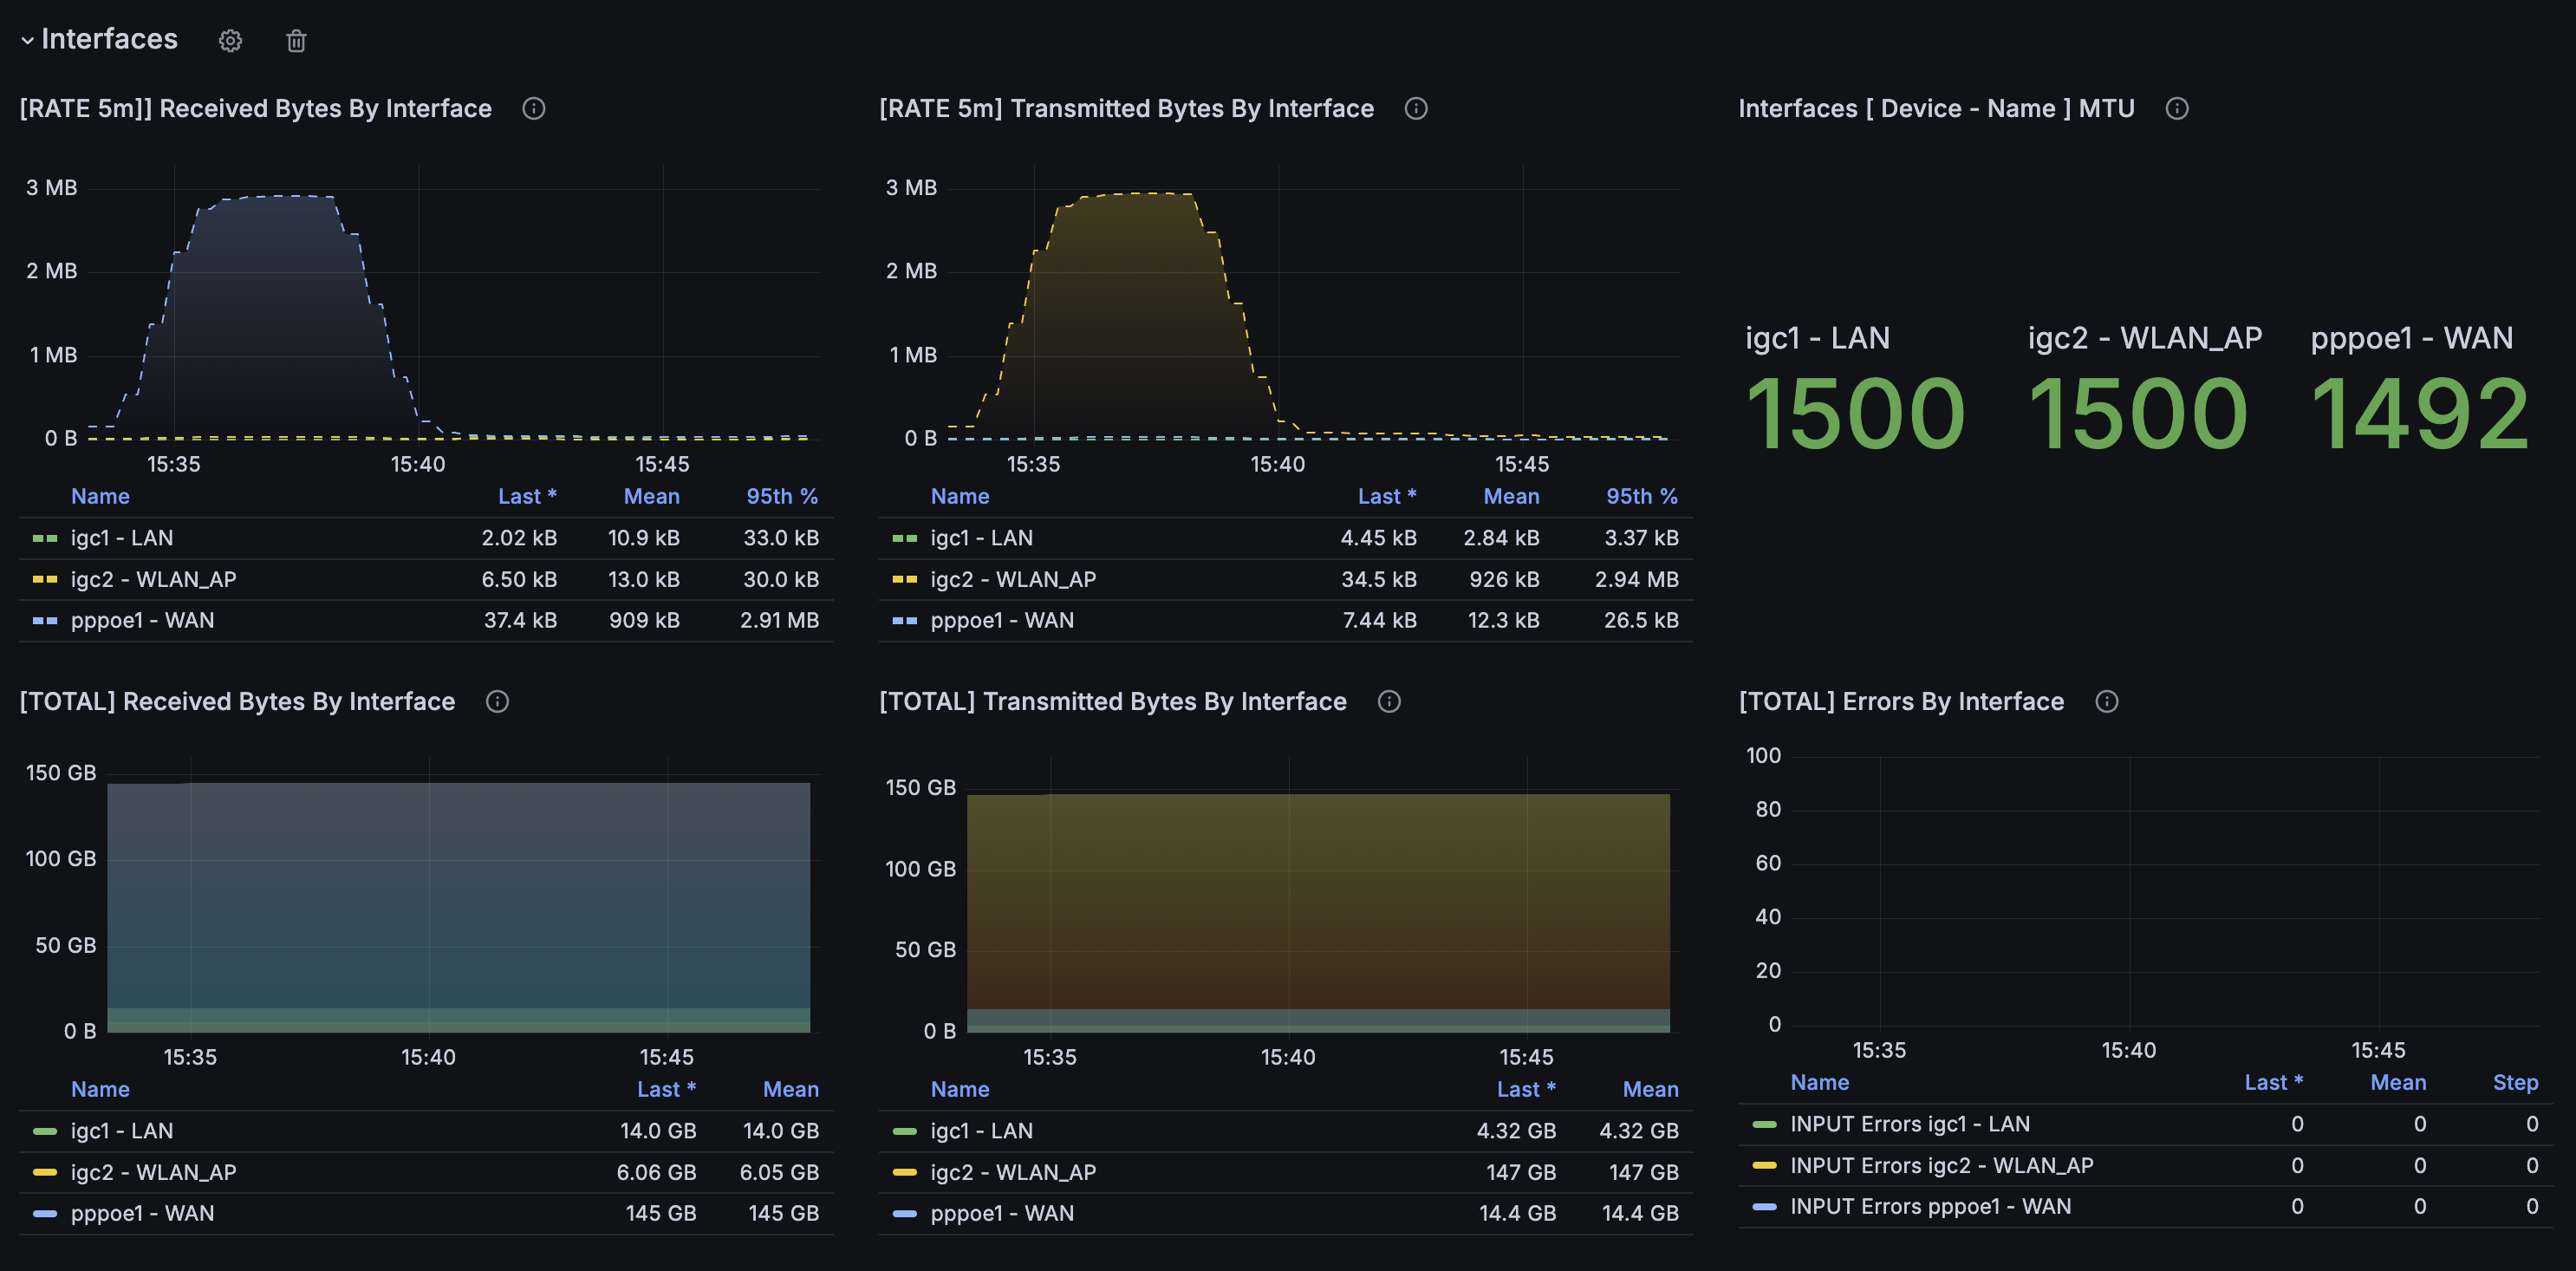The width and height of the screenshot is (2576, 1271).
Task: Click the info icon for Interfaces MTU panel
Action: pos(2177,108)
